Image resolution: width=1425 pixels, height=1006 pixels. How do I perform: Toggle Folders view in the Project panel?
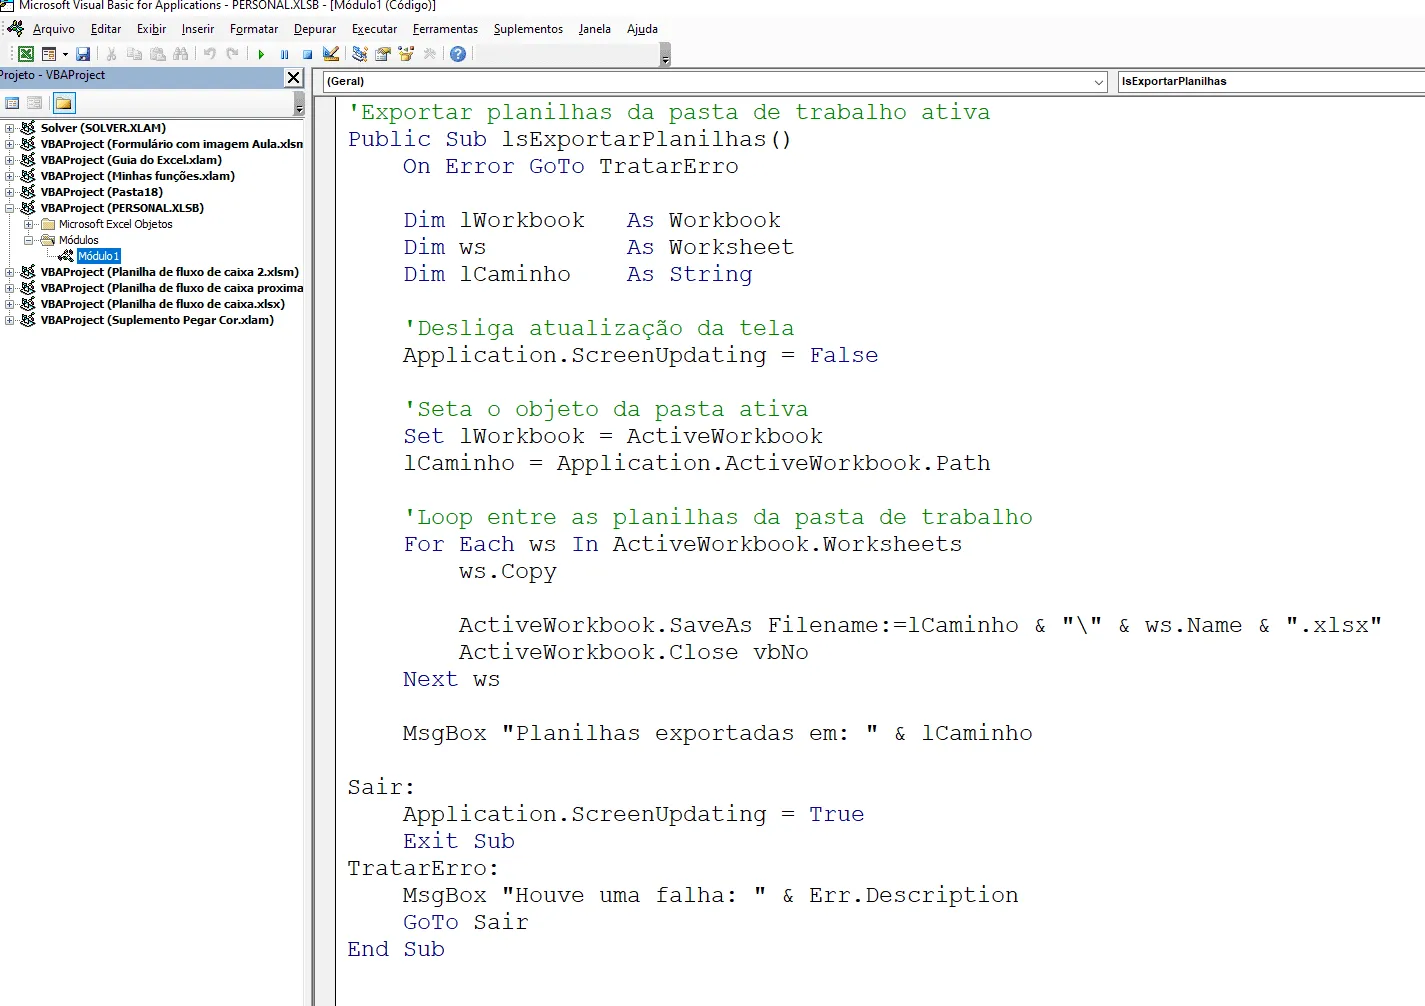(64, 103)
